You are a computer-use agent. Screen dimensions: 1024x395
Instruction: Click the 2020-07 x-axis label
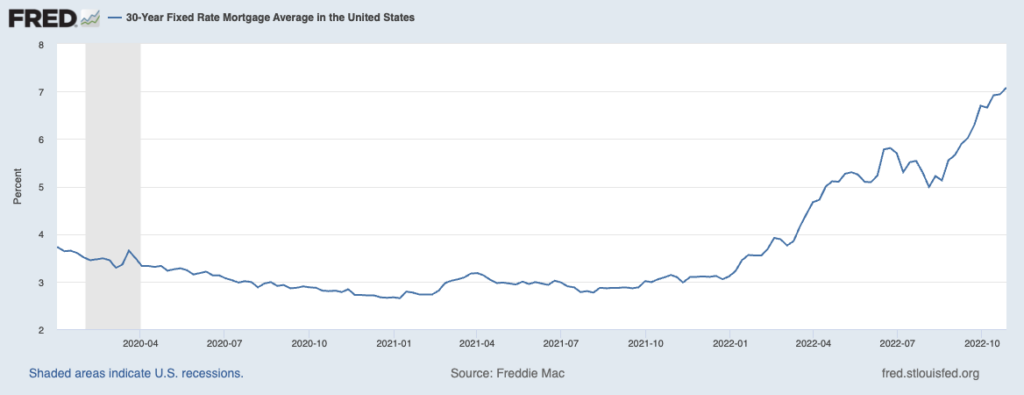[x=224, y=341]
